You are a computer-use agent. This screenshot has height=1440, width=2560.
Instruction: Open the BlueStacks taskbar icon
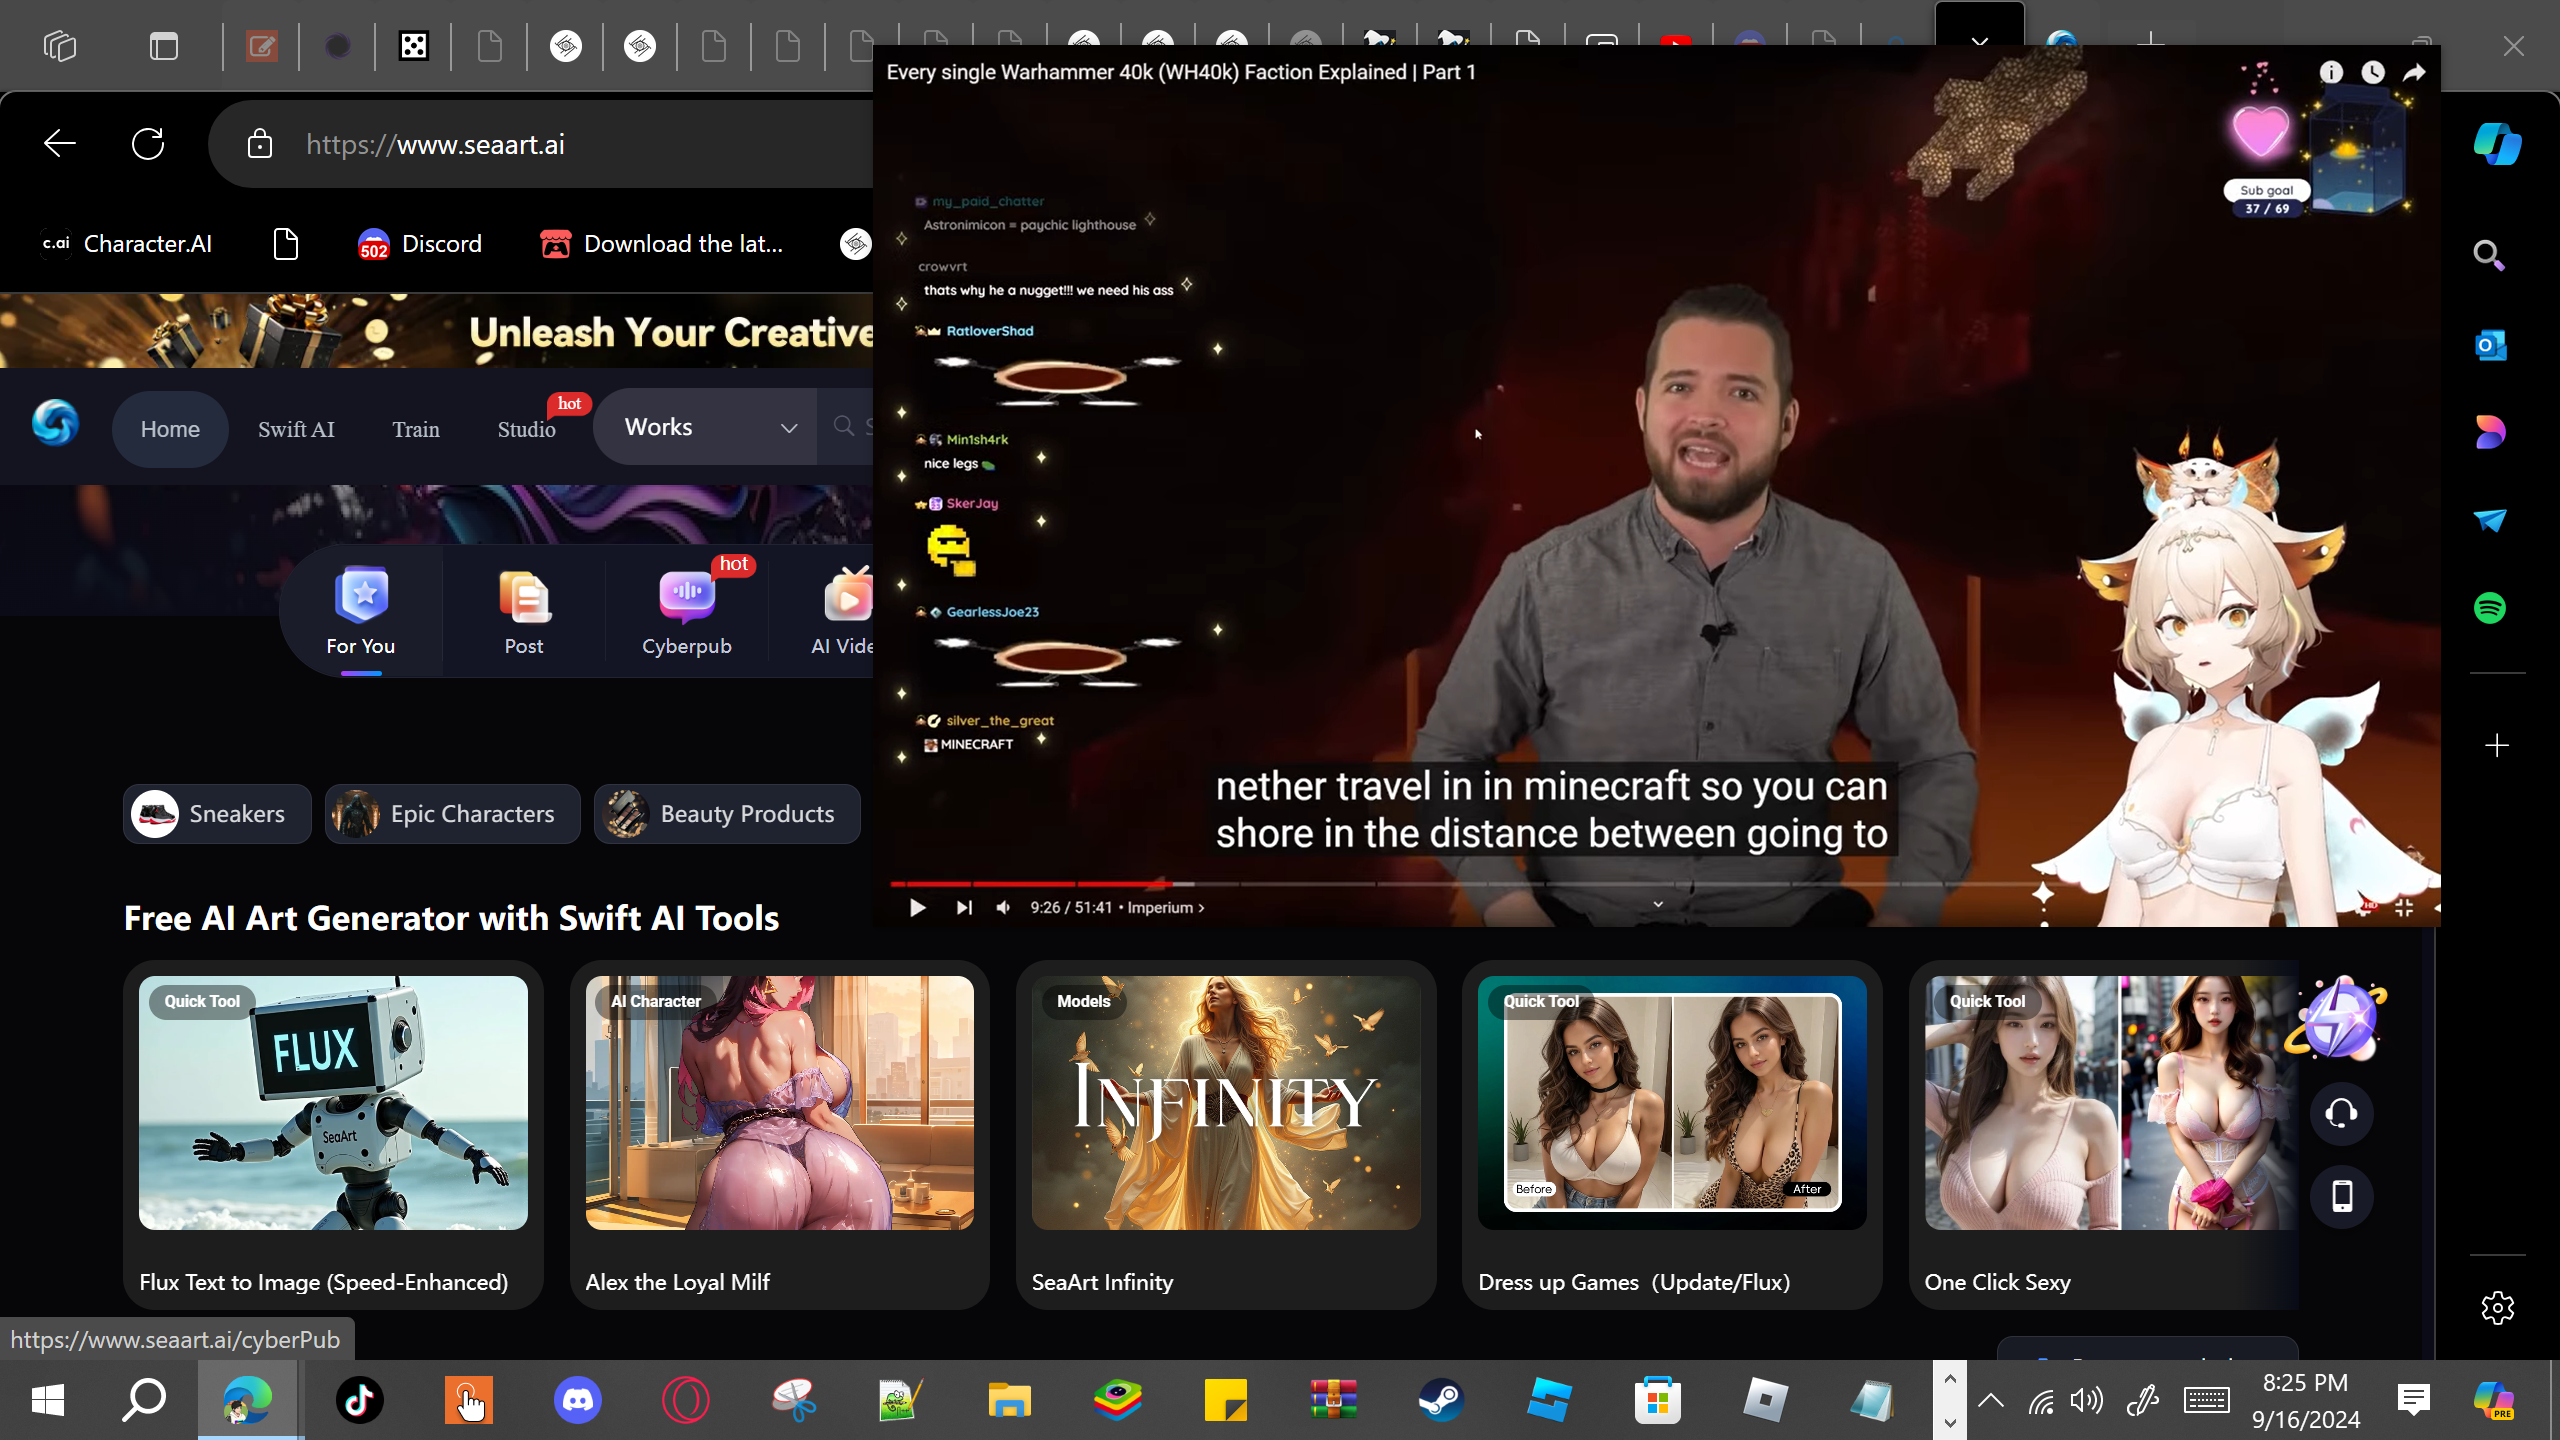click(1117, 1400)
